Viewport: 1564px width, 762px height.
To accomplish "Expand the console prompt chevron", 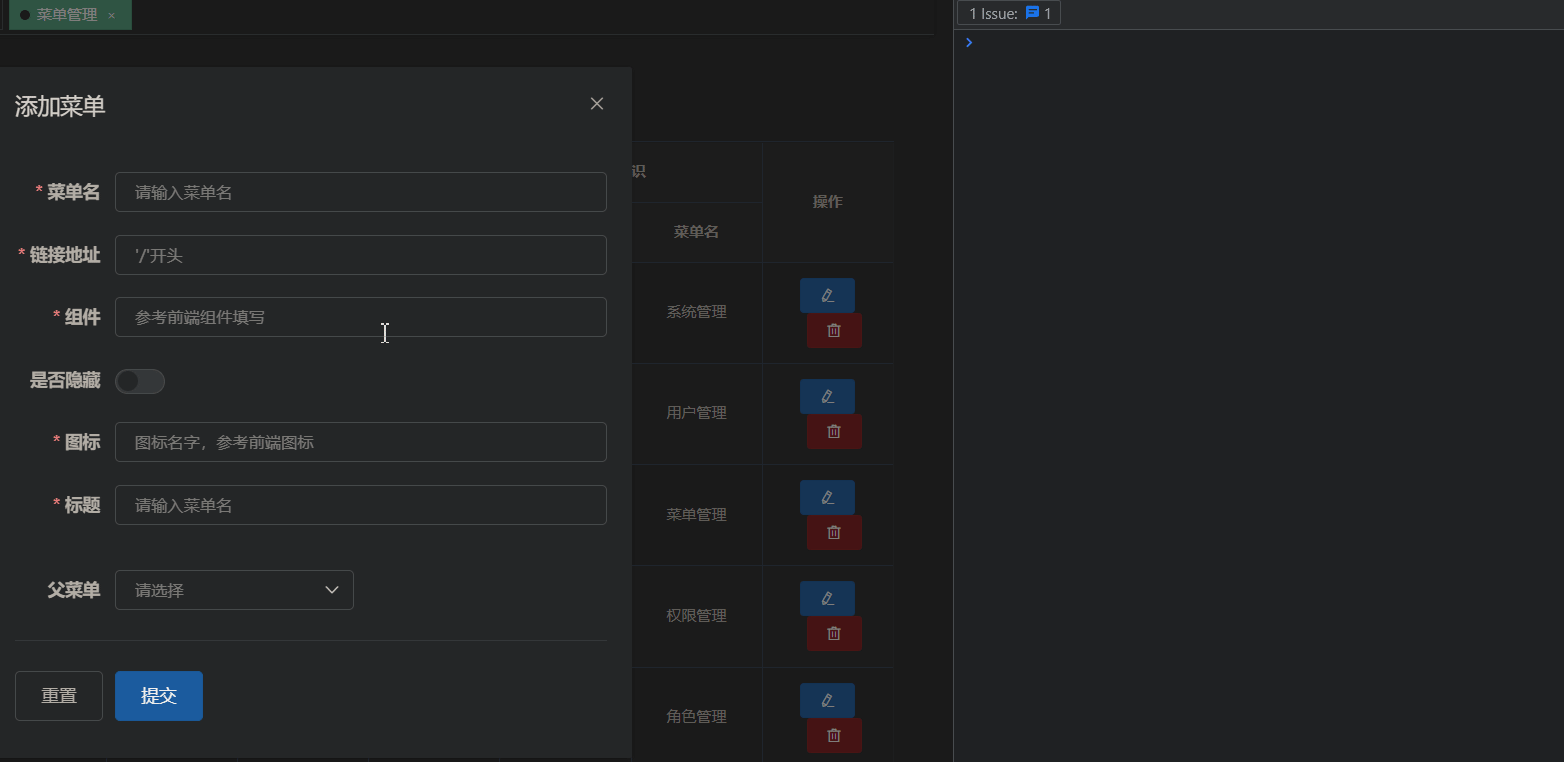I will pos(967,42).
